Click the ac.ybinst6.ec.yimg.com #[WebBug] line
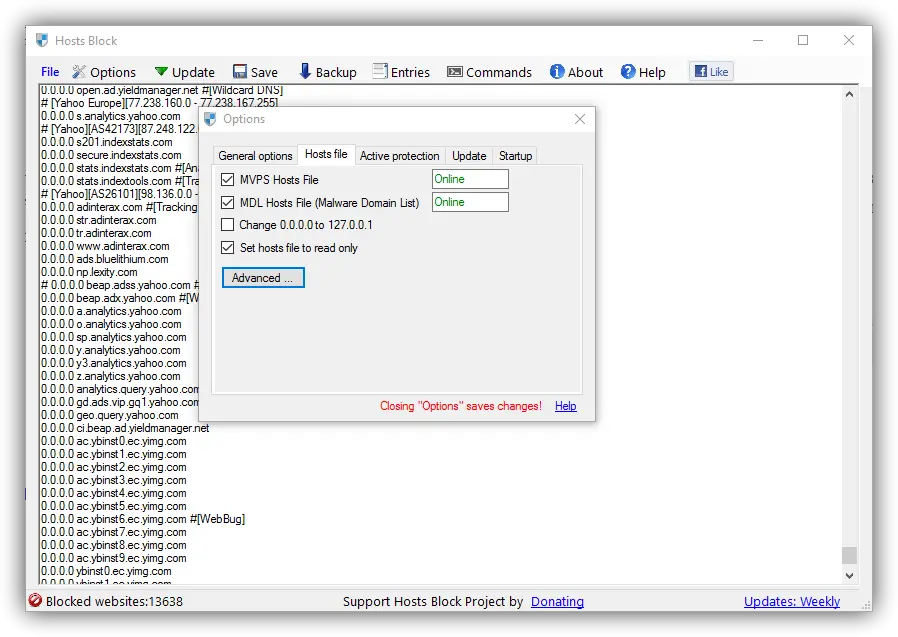Image resolution: width=898 pixels, height=637 pixels. tap(143, 520)
